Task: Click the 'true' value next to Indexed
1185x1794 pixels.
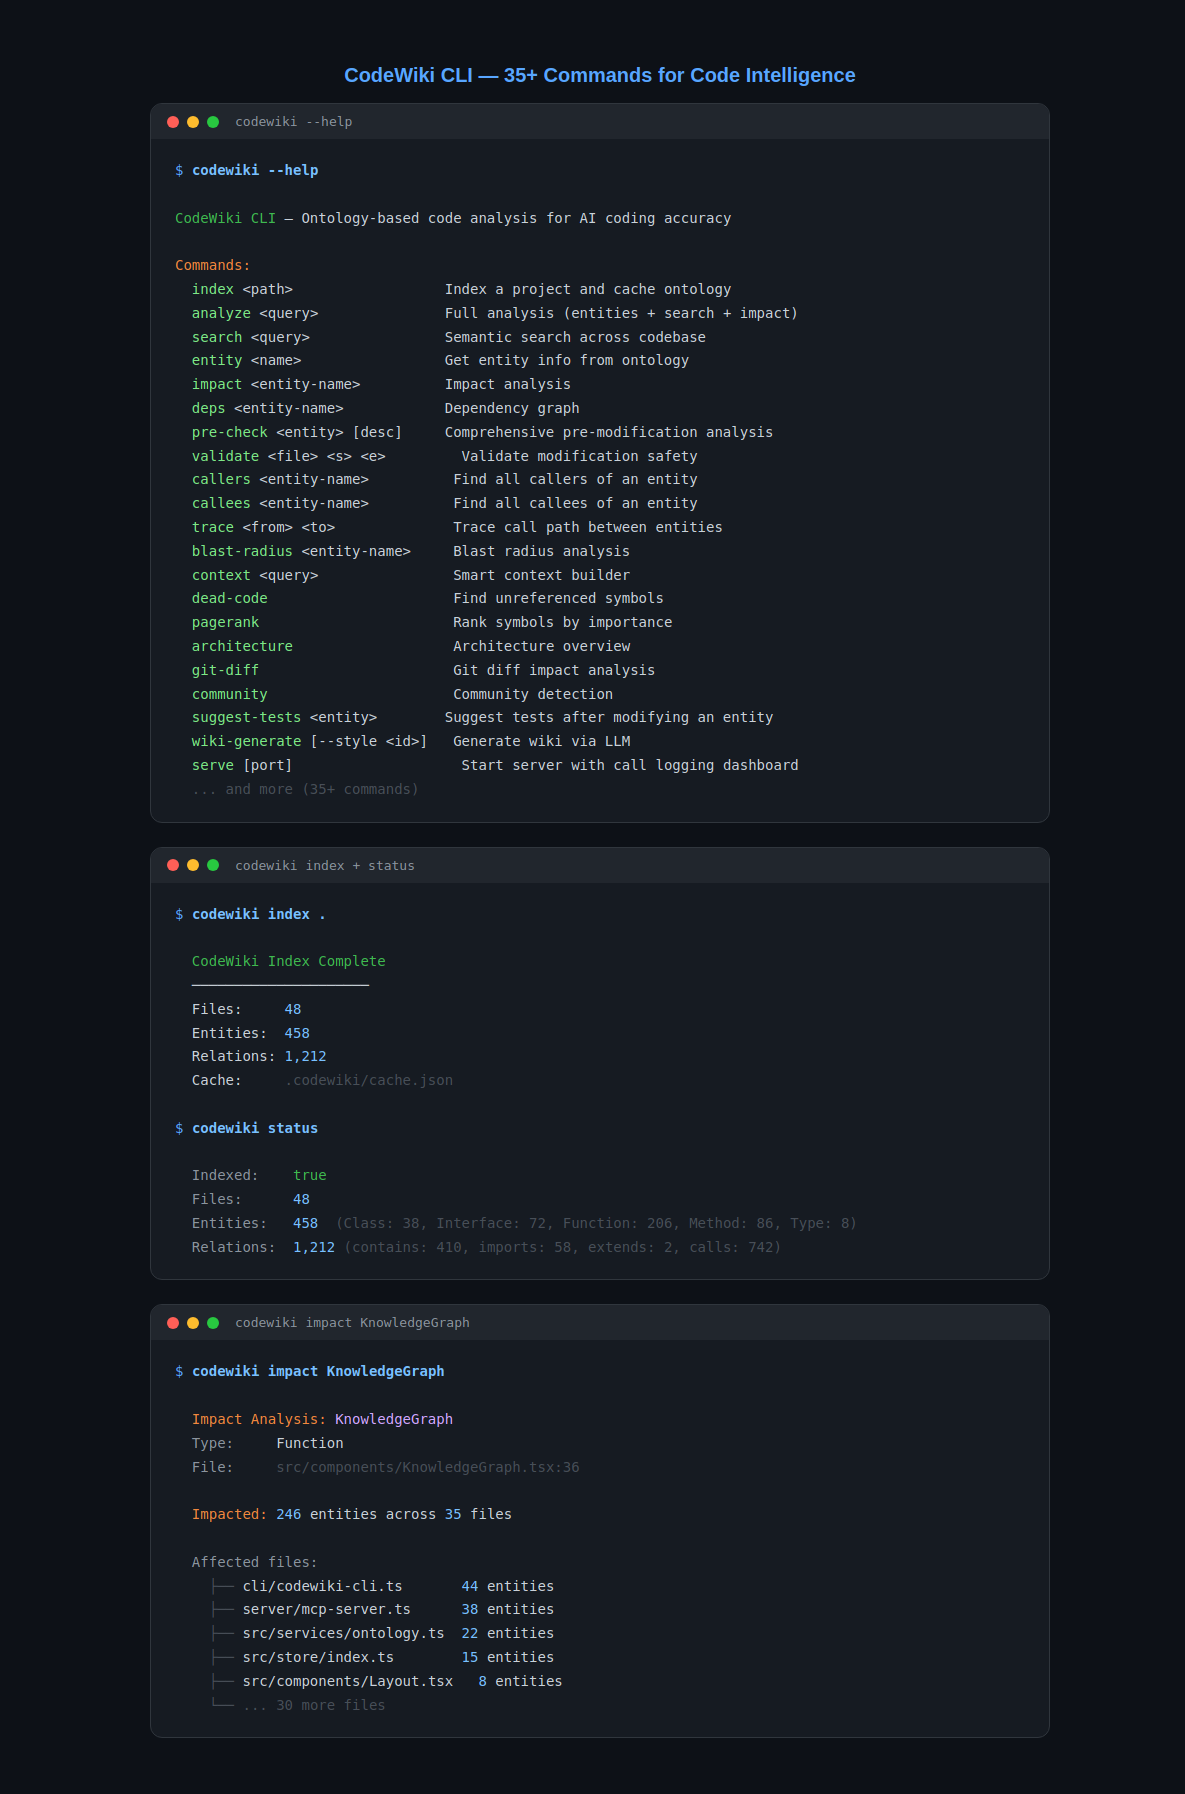Action: click(x=310, y=1176)
